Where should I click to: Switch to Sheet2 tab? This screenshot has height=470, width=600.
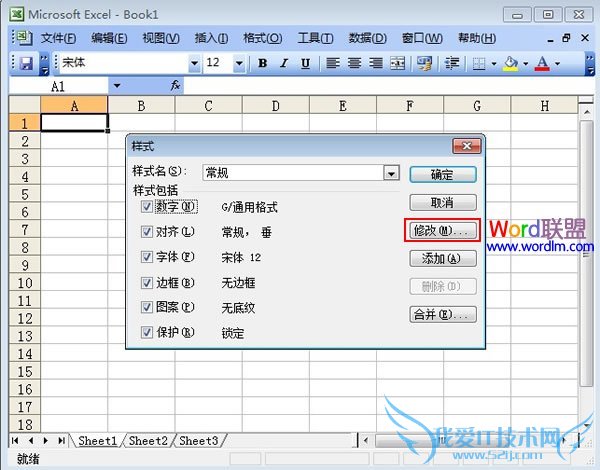coord(148,441)
